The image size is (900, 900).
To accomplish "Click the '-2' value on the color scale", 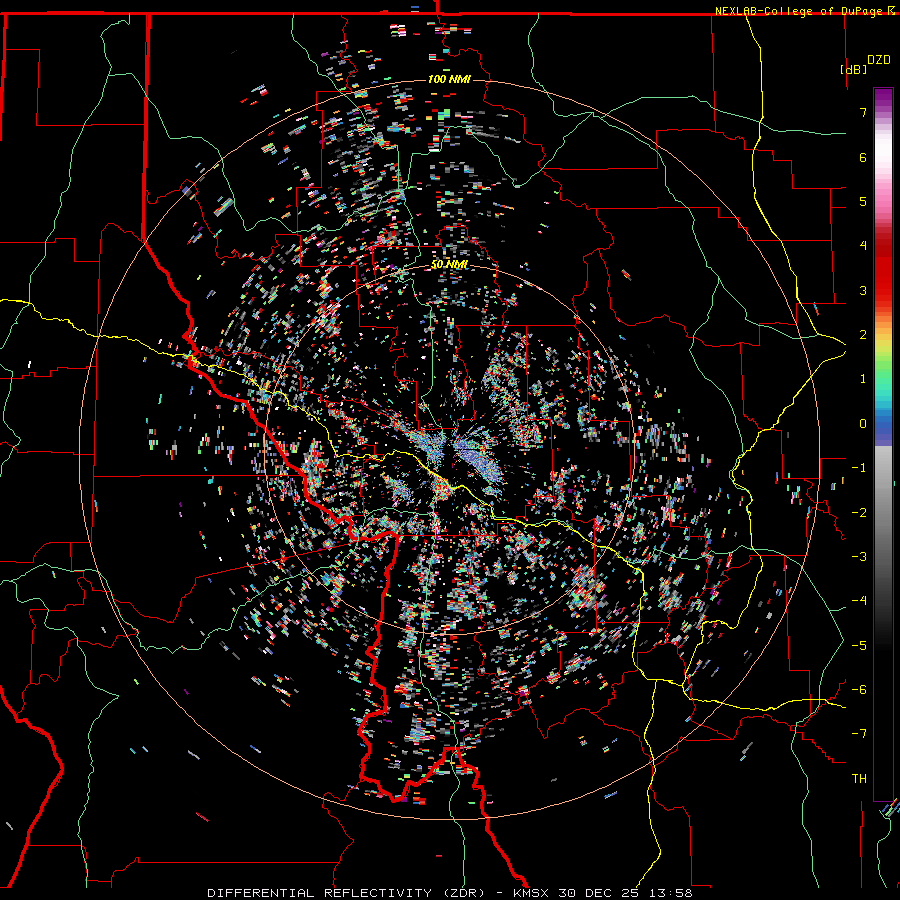I will pos(859,513).
